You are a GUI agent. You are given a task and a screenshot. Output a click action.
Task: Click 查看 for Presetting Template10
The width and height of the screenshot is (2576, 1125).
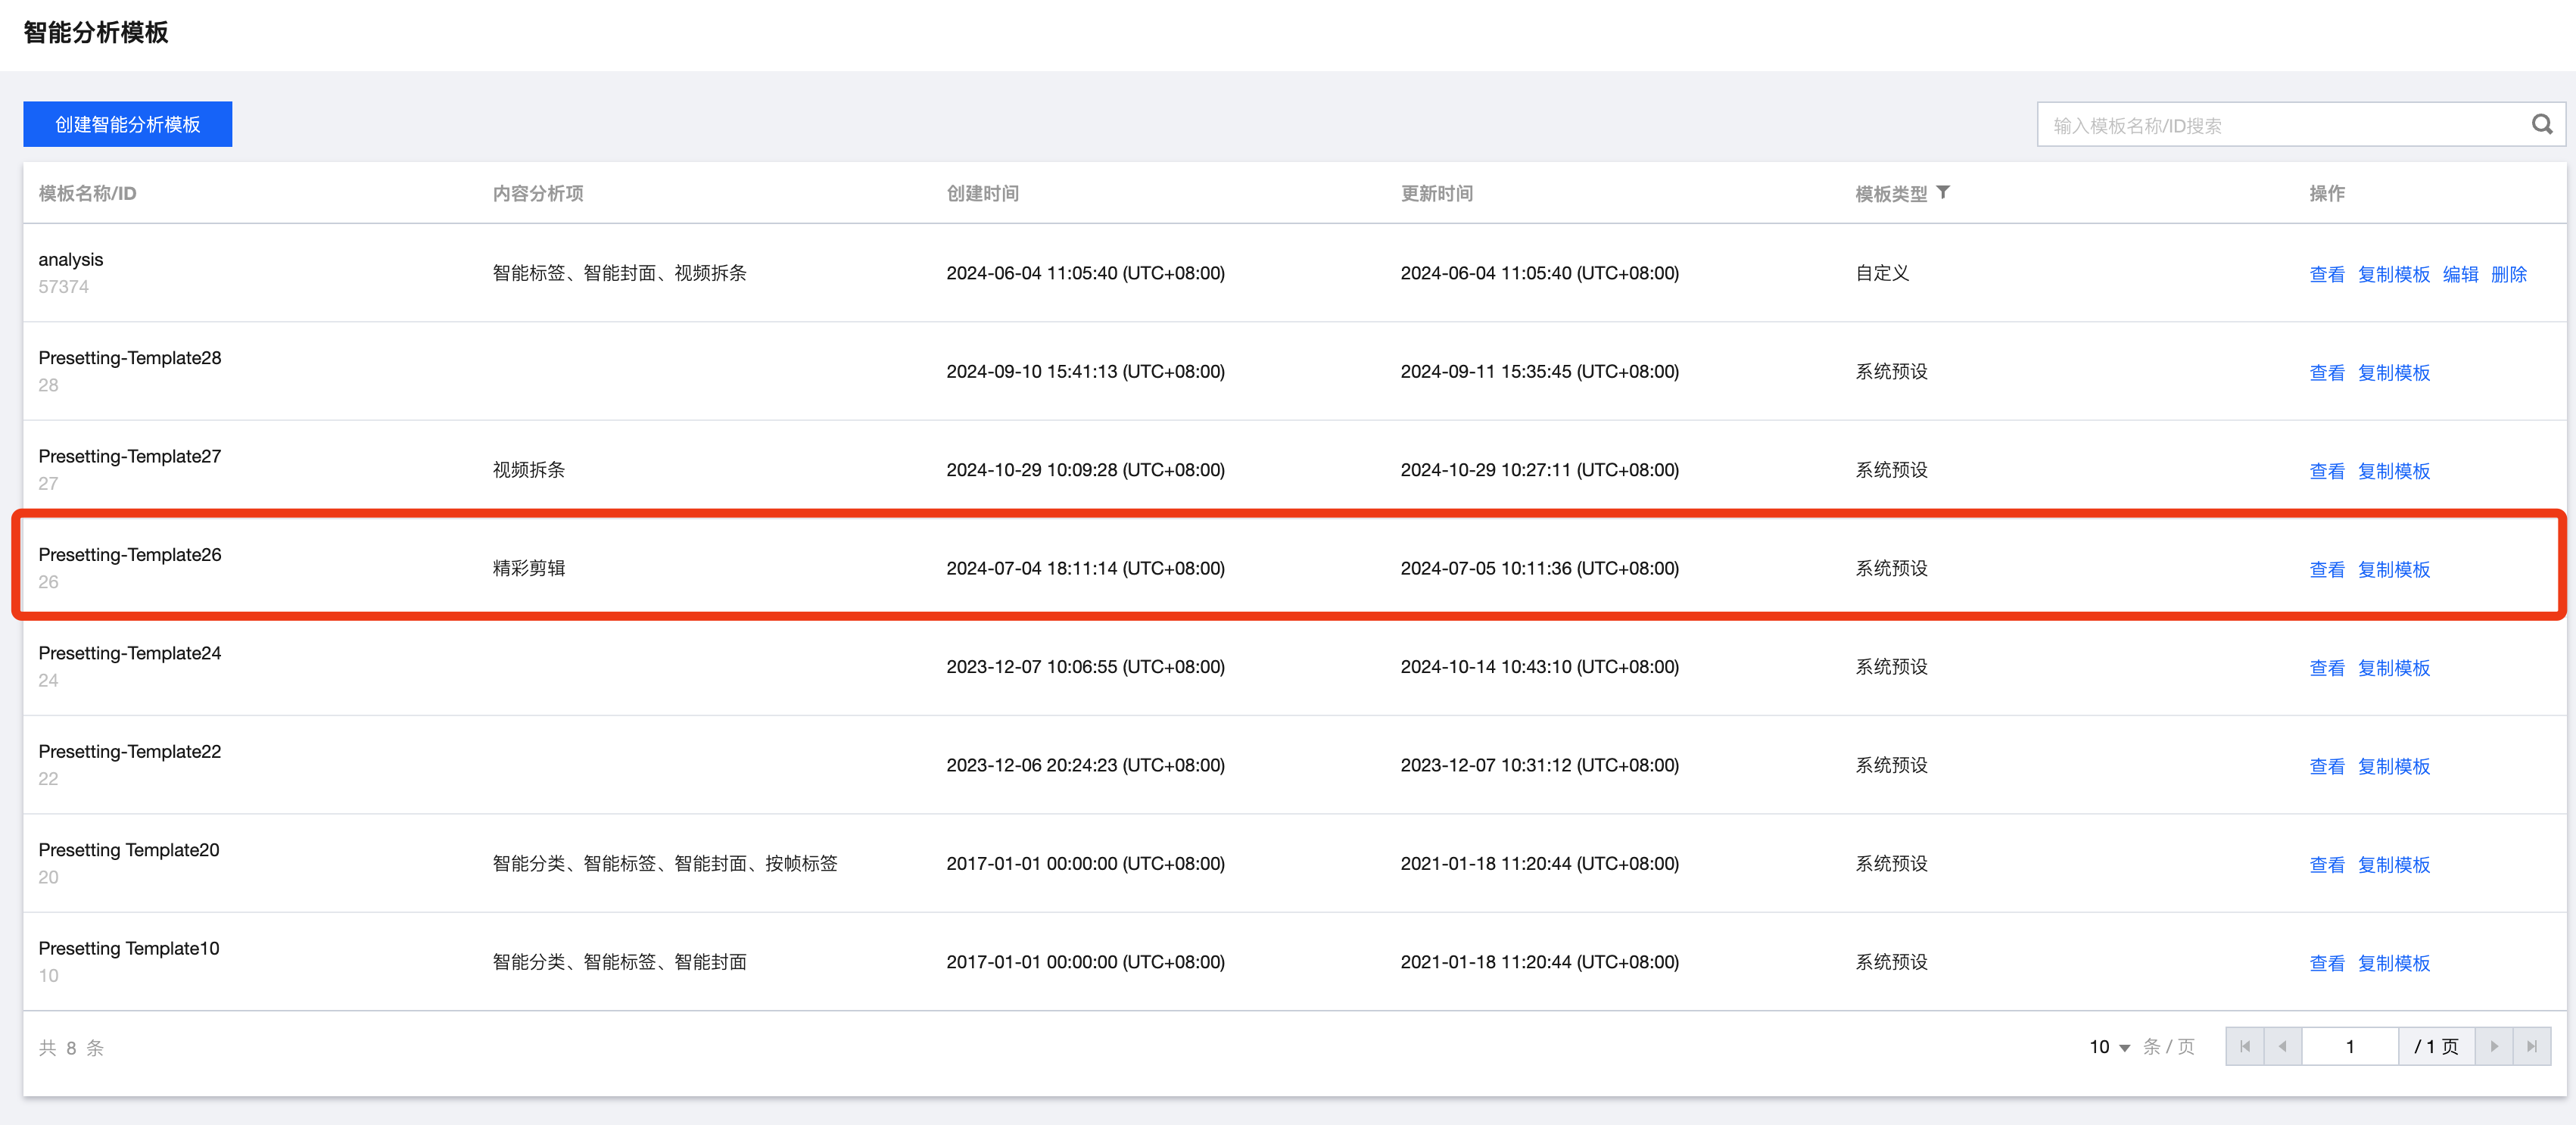click(2326, 963)
